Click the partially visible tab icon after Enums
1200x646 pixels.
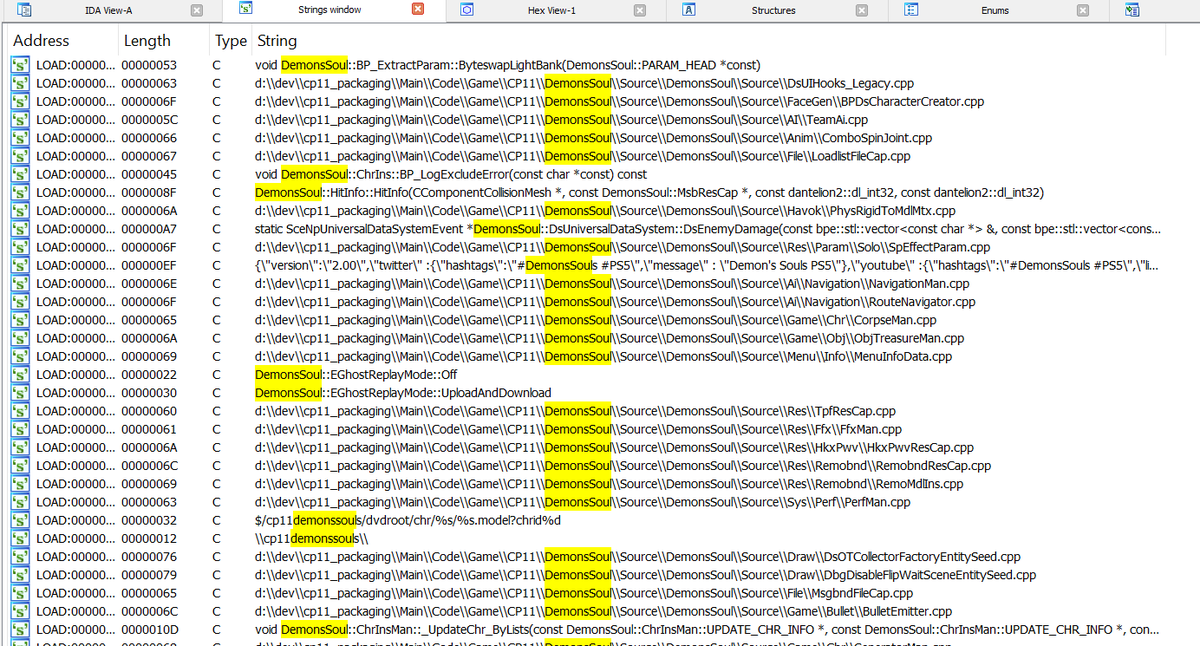click(1132, 10)
